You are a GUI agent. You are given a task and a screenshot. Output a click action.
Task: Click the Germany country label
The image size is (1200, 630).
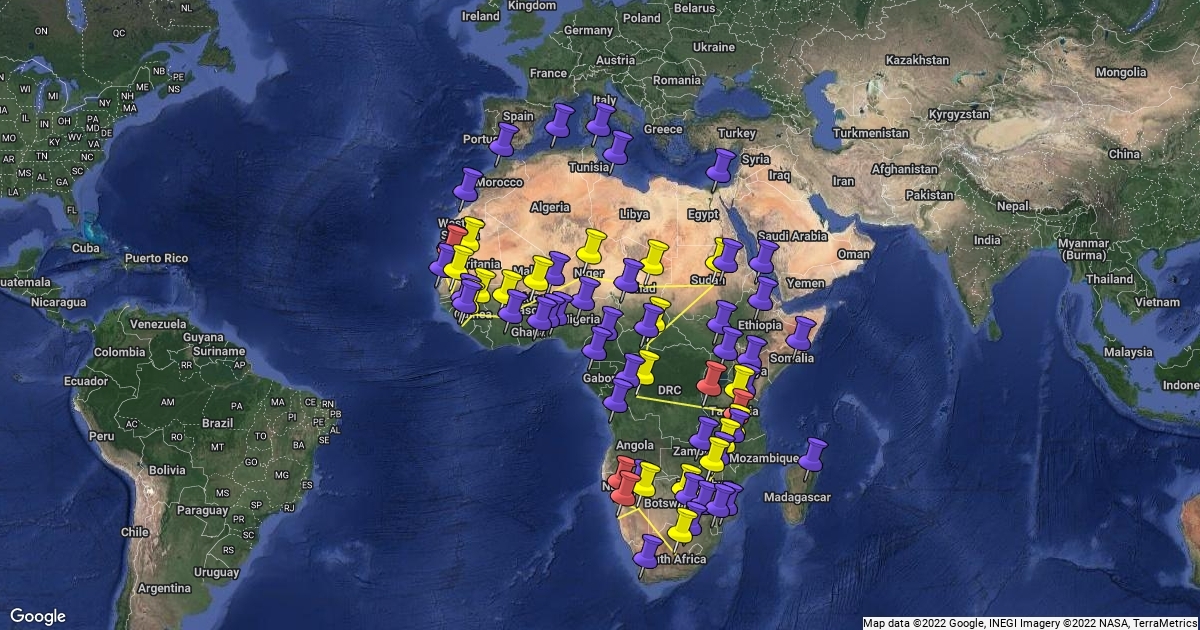[x=588, y=30]
